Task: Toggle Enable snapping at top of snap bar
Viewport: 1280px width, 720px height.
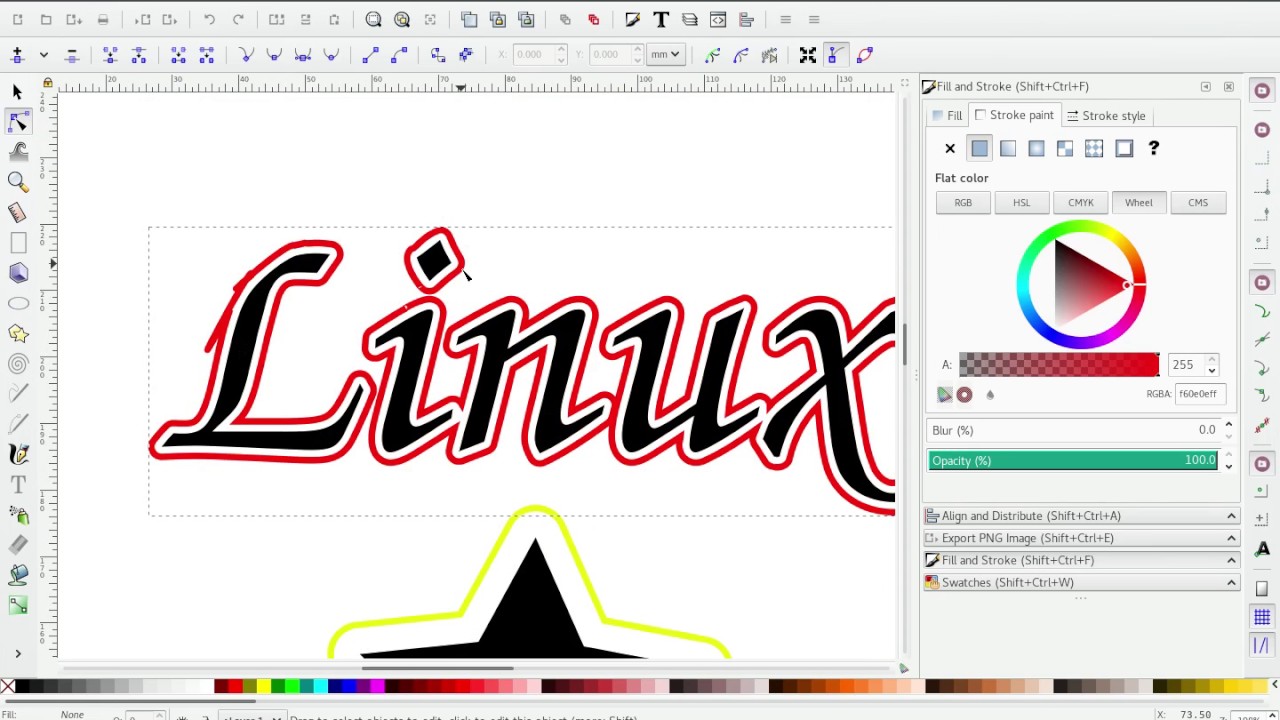Action: 1262,91
